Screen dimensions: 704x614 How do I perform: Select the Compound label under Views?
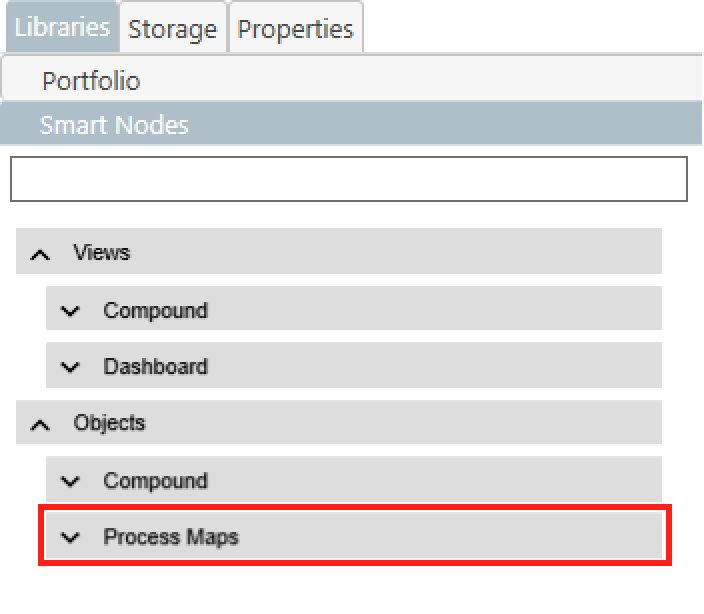coord(155,310)
